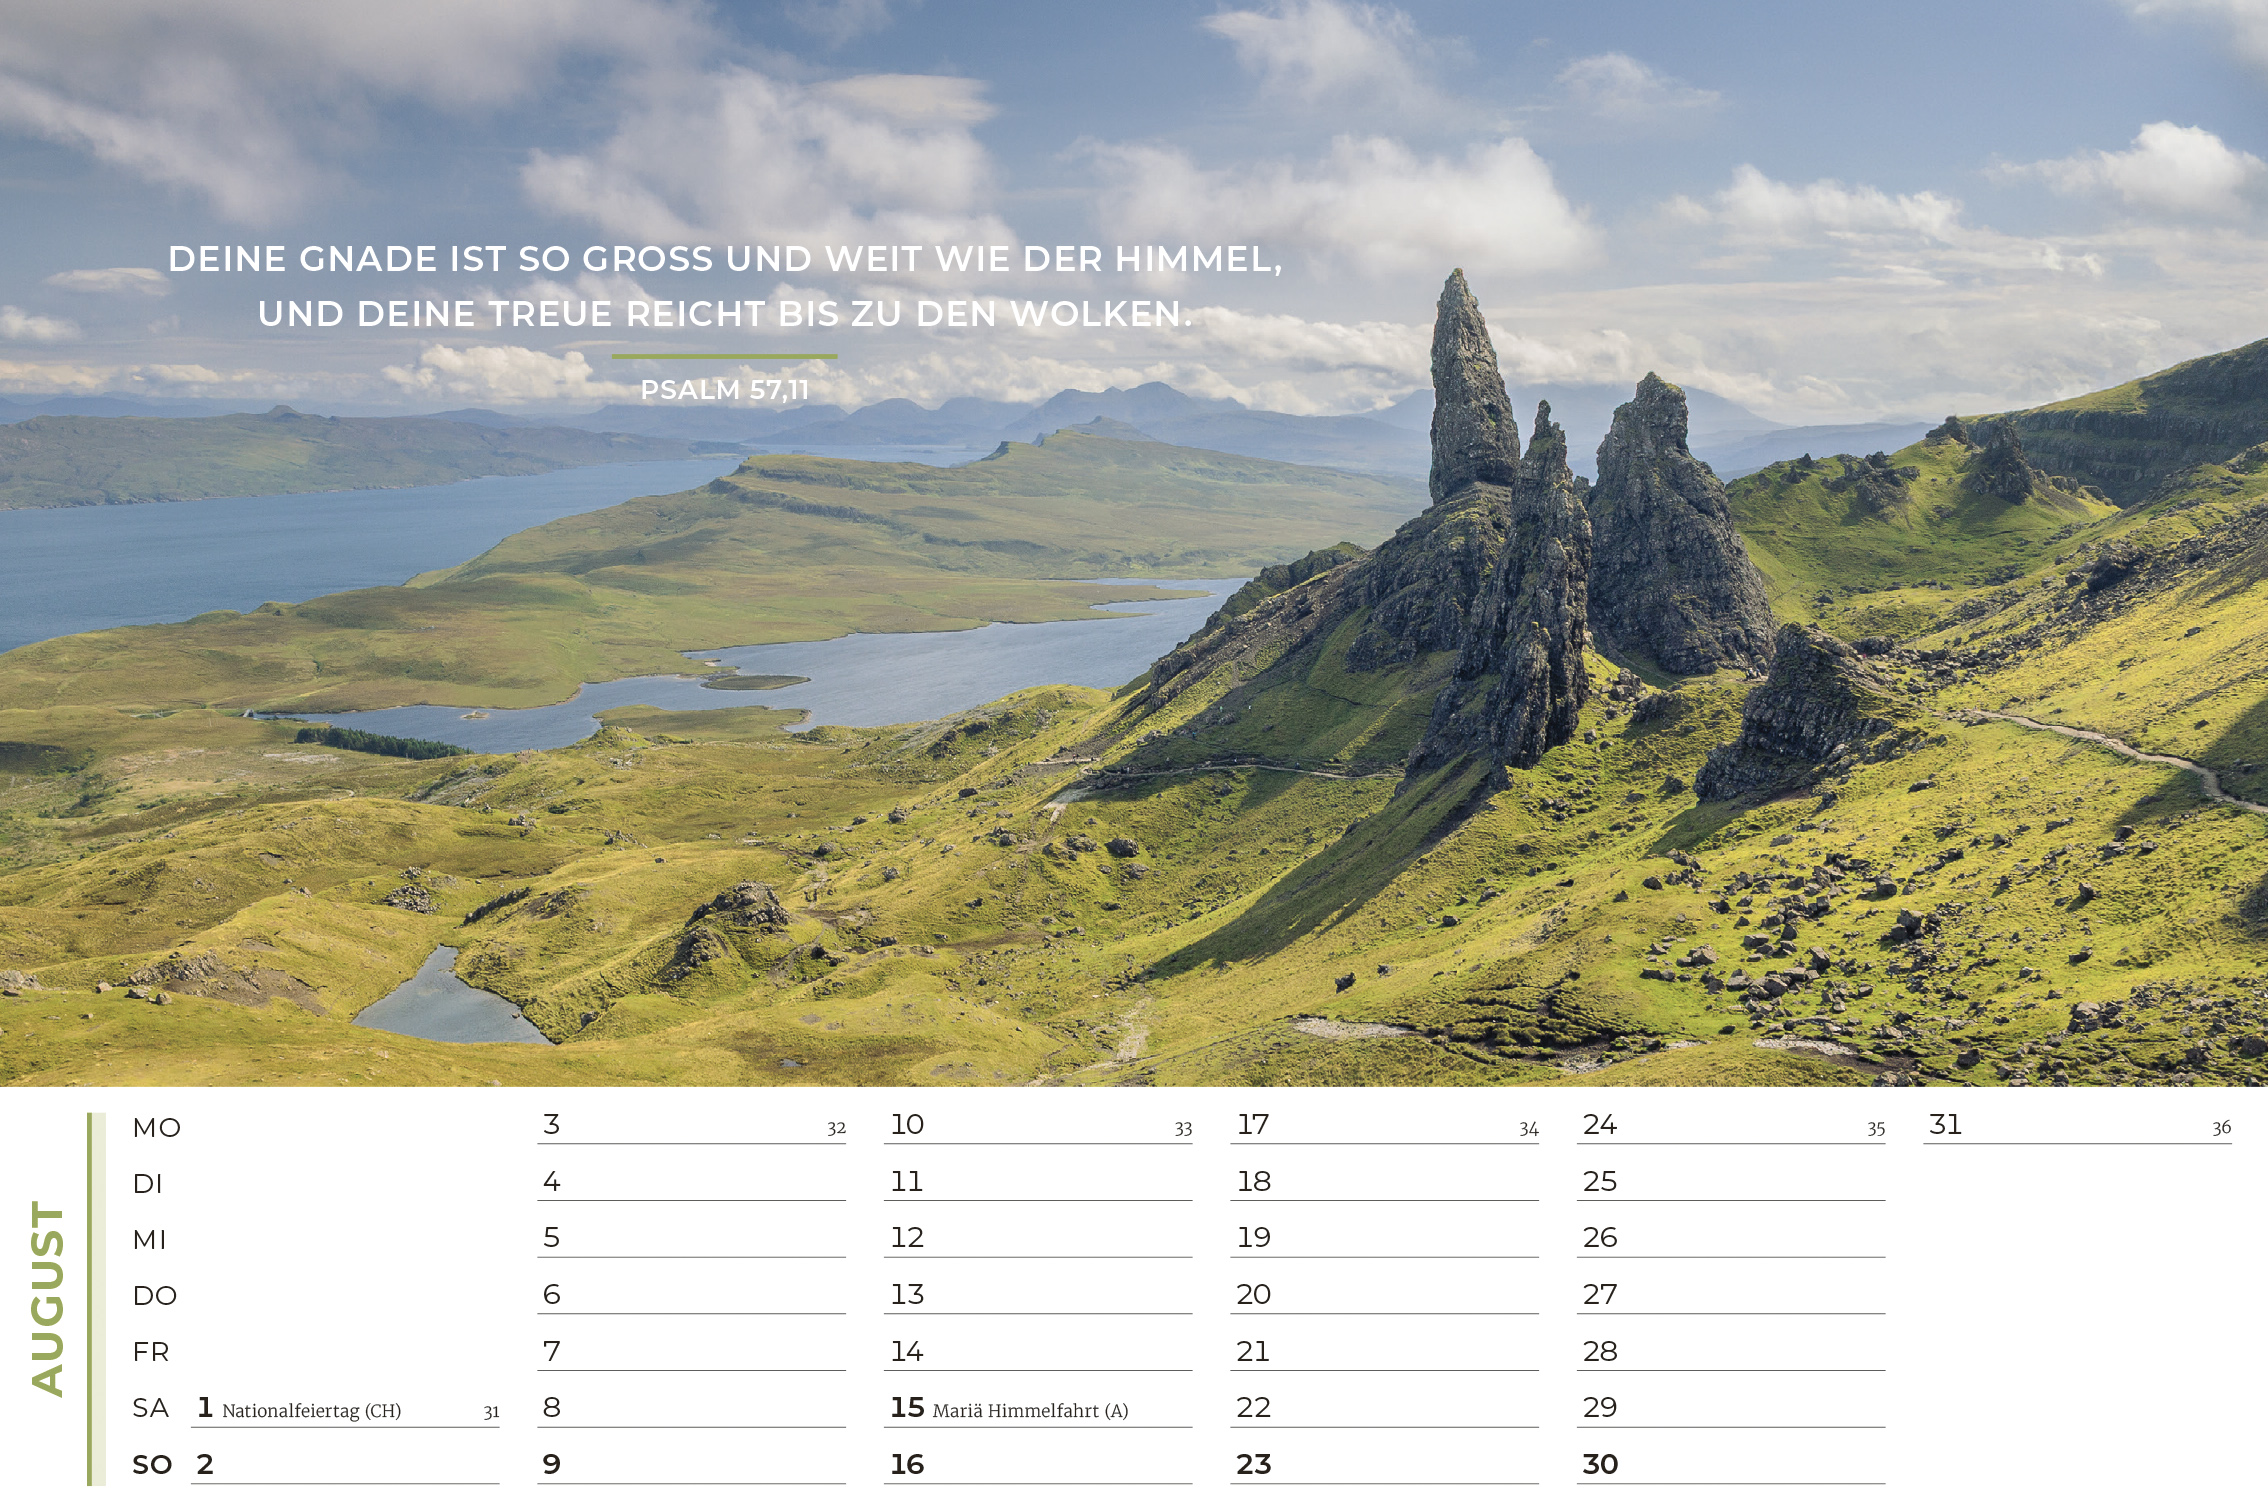Select the MO weekday row label
The image size is (2268, 1512).
point(157,1127)
